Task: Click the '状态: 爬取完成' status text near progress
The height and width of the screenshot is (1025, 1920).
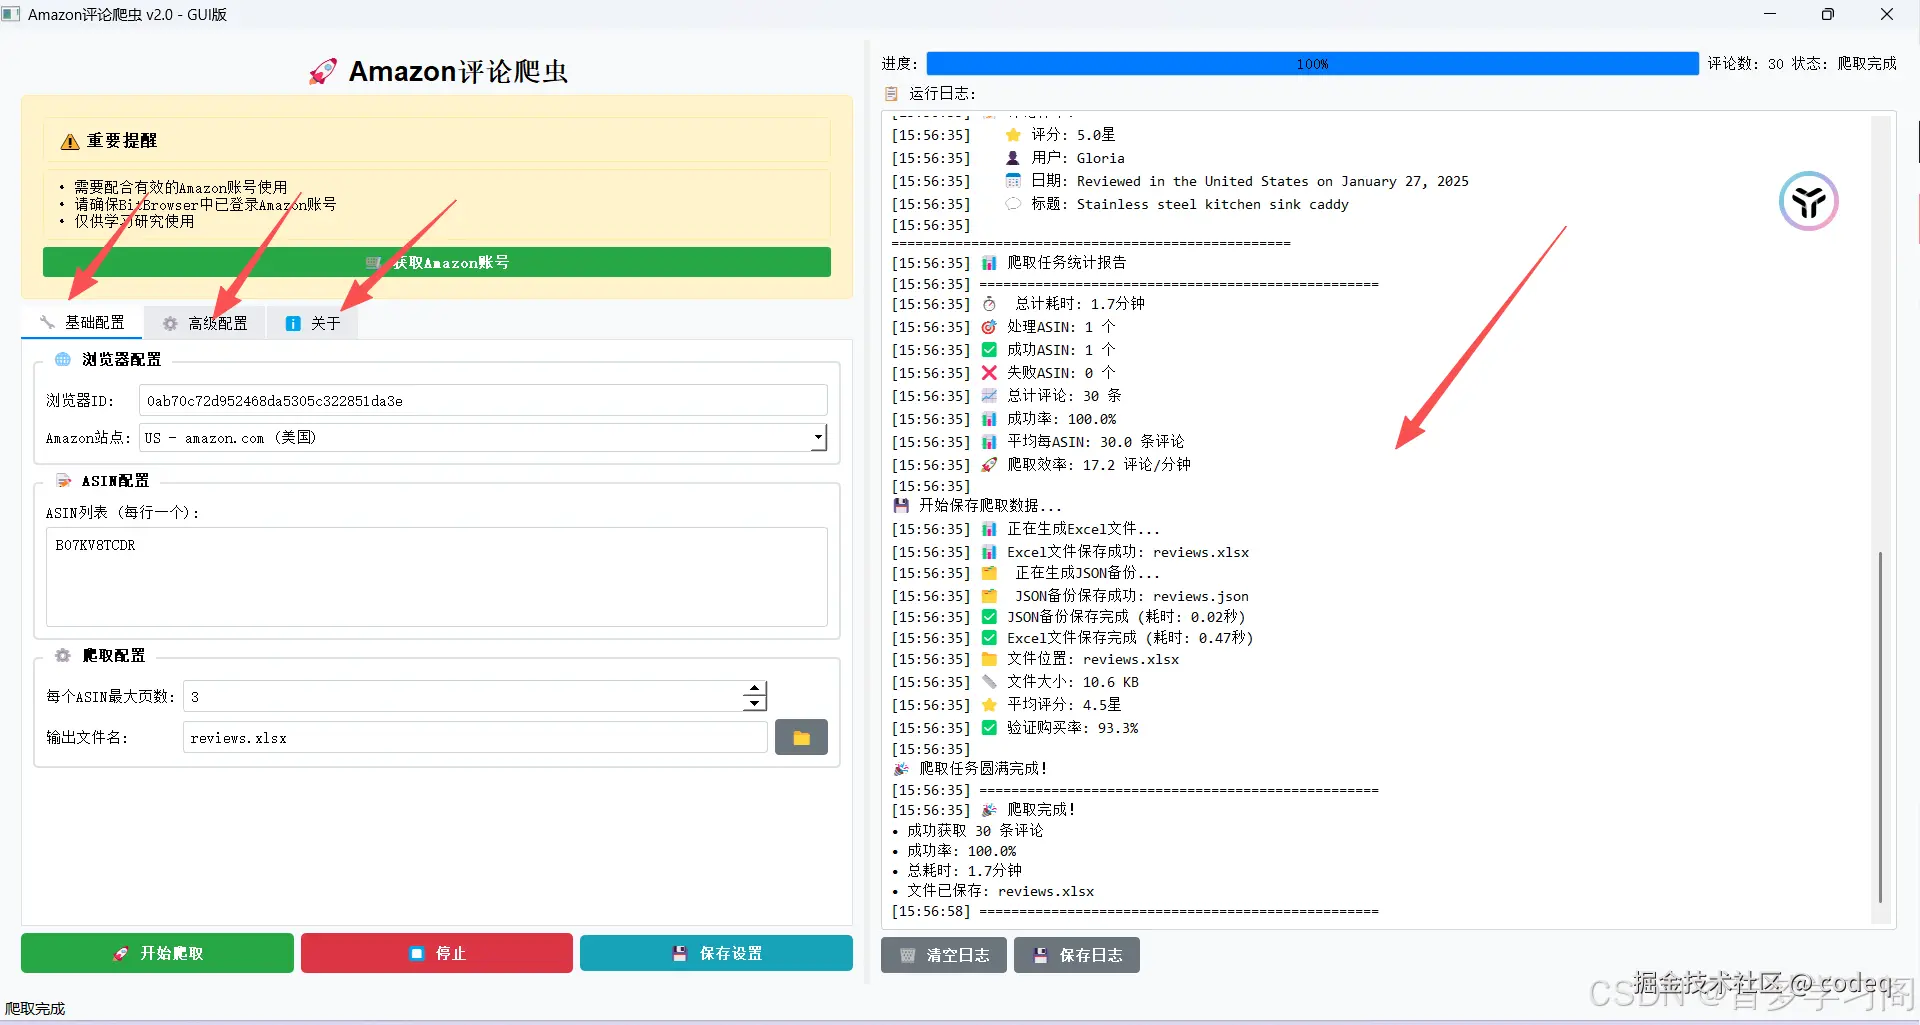Action: pos(1844,64)
